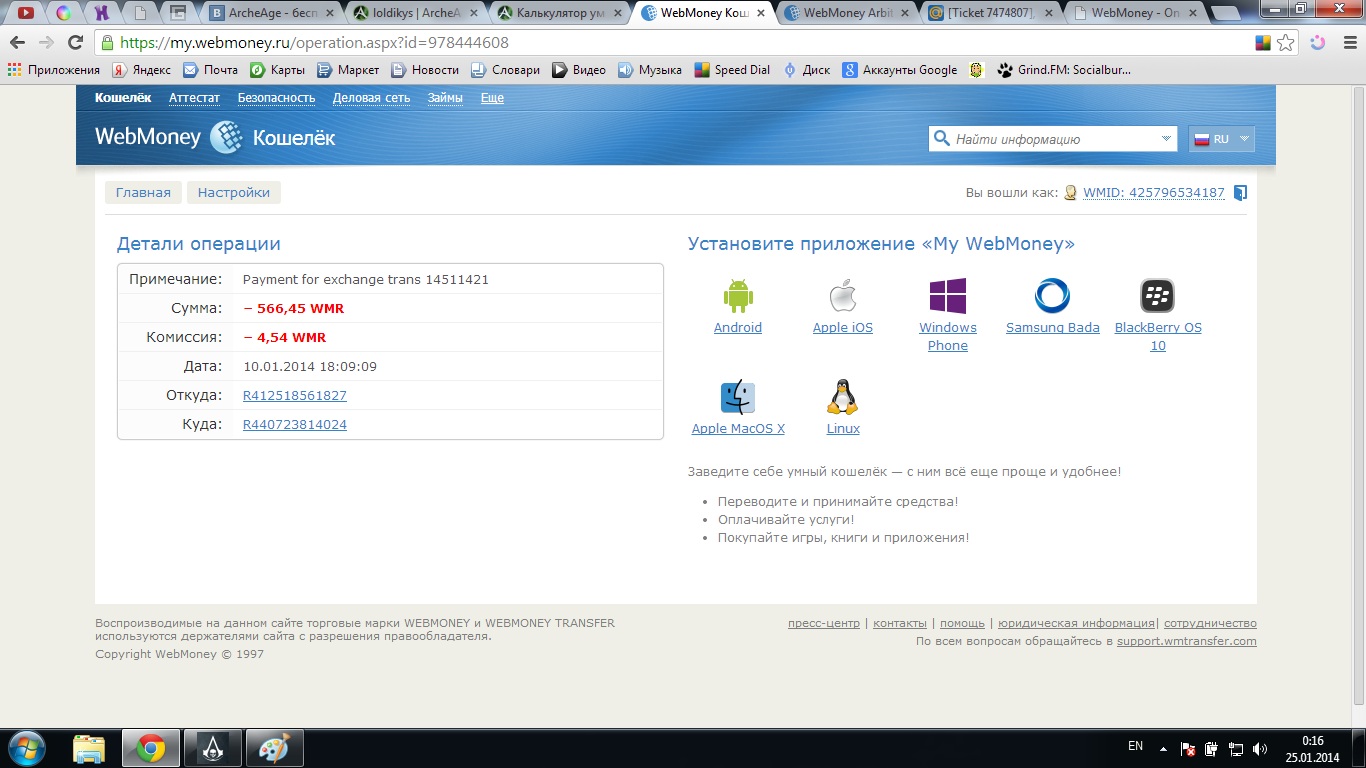Select the date 10.01.2014 18:09:09
The image size is (1366, 768).
pyautogui.click(x=310, y=367)
